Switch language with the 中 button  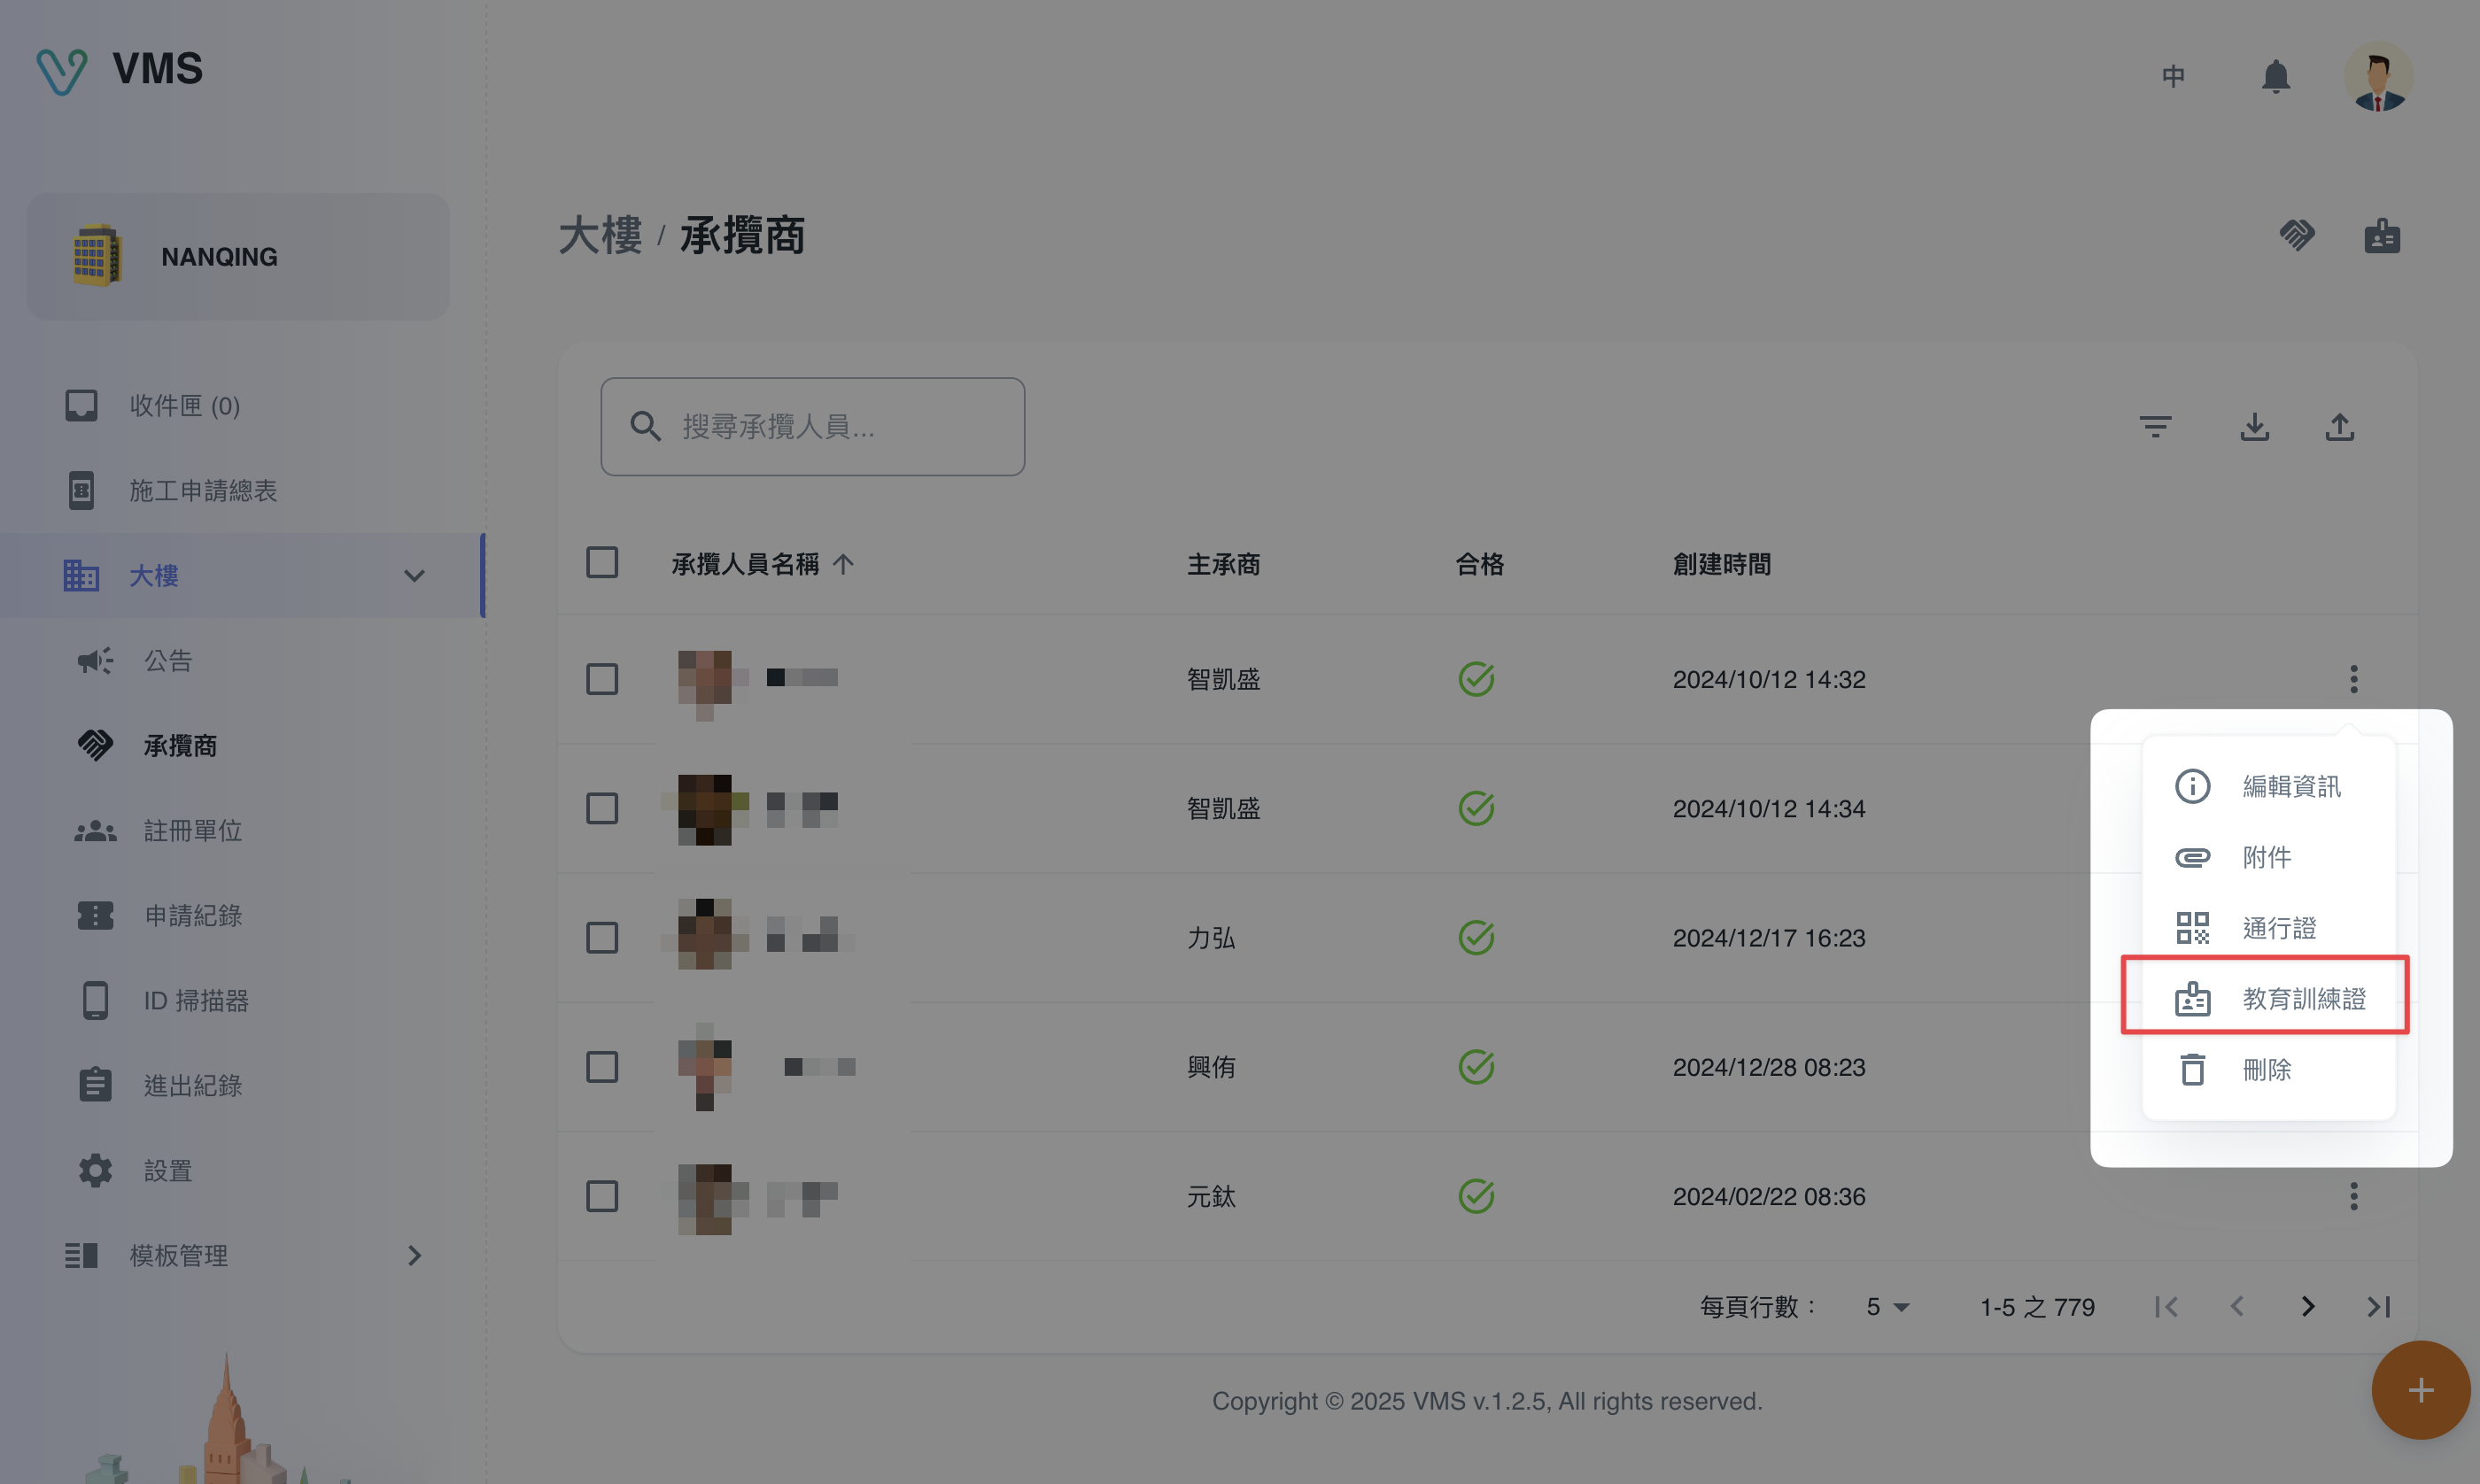pos(2172,77)
